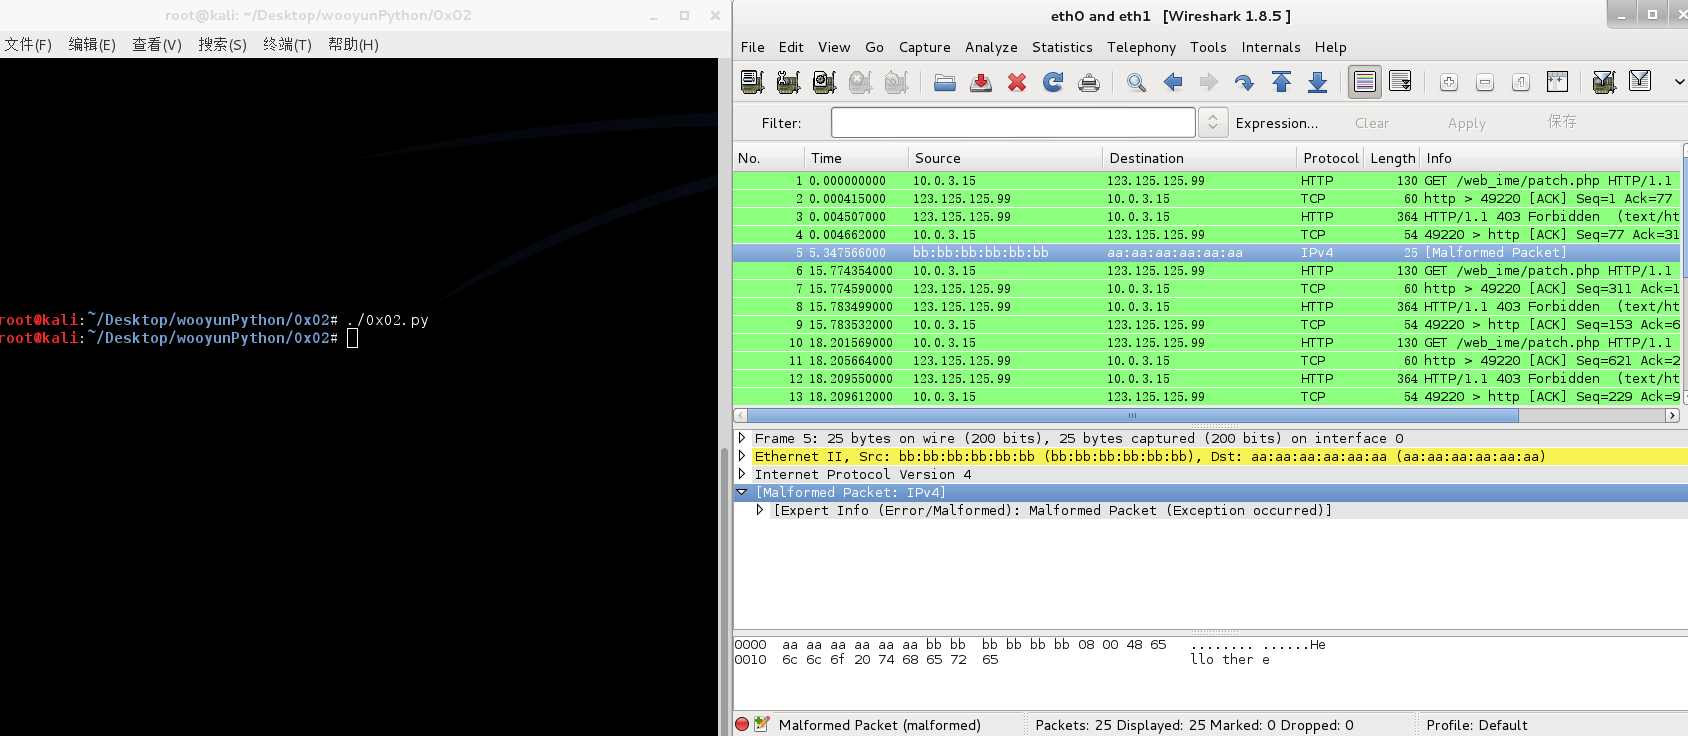Screen dimensions: 1688x736
Task: Click the open capture file folder icon
Action: (945, 82)
